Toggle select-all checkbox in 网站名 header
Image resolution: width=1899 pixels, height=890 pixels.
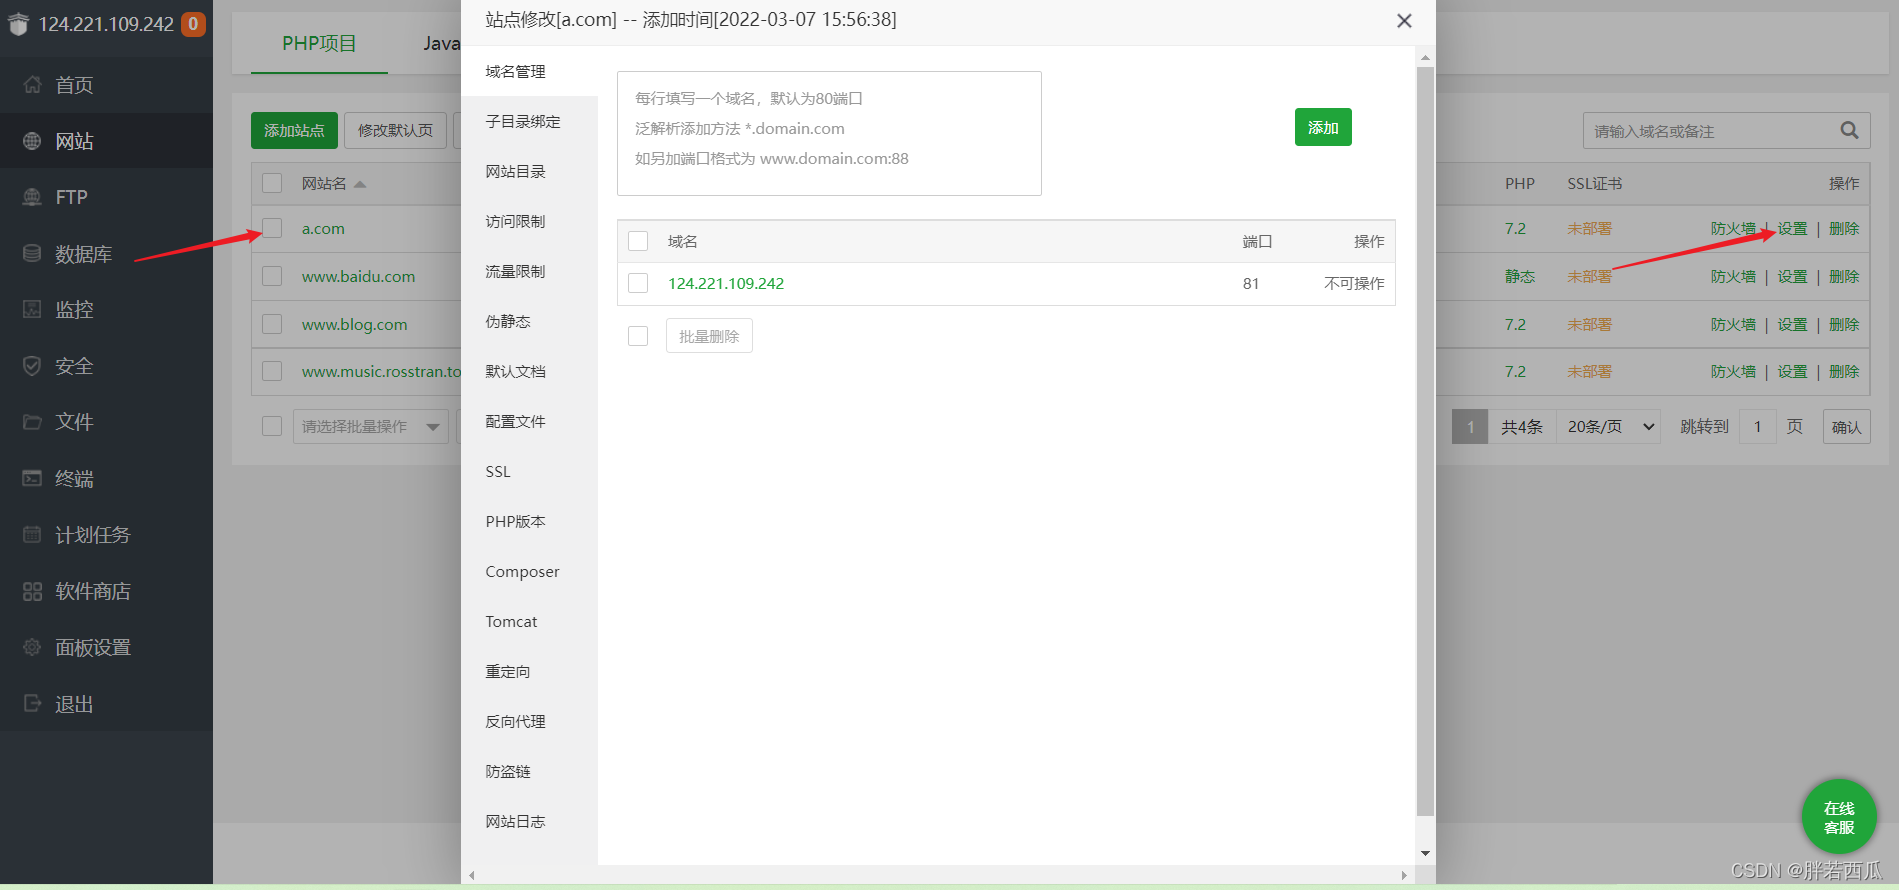pyautogui.click(x=272, y=183)
